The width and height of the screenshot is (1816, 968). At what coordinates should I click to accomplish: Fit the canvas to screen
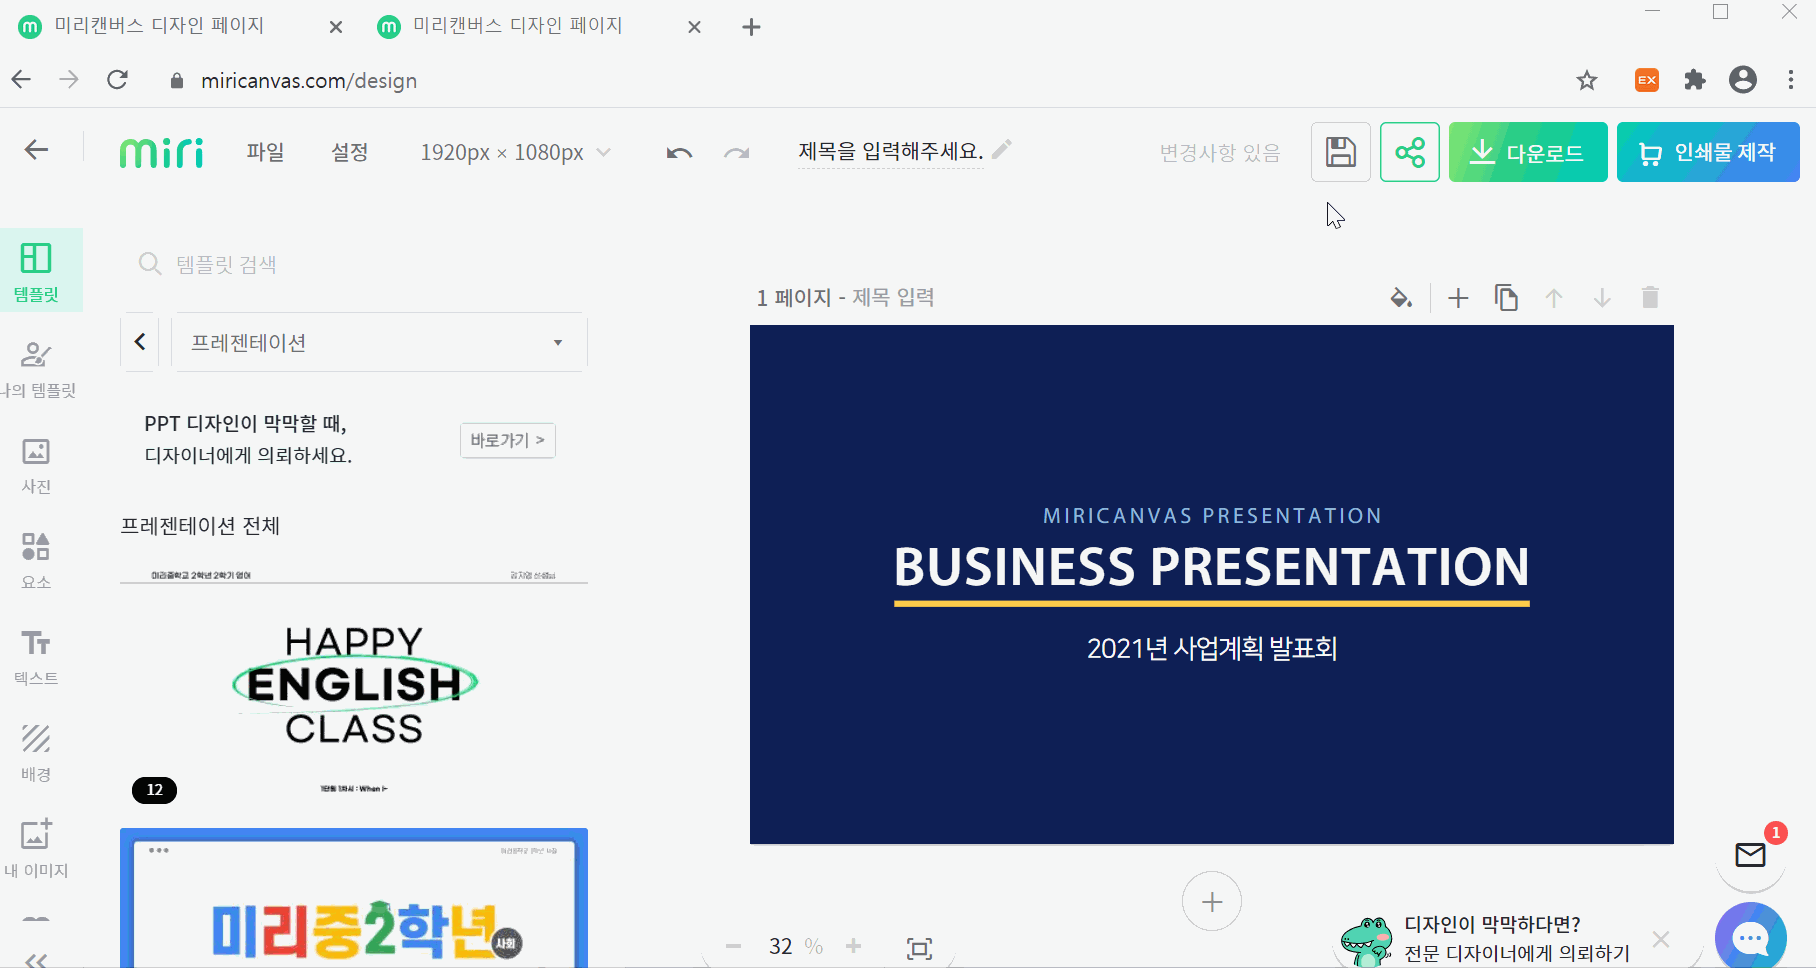(x=919, y=948)
